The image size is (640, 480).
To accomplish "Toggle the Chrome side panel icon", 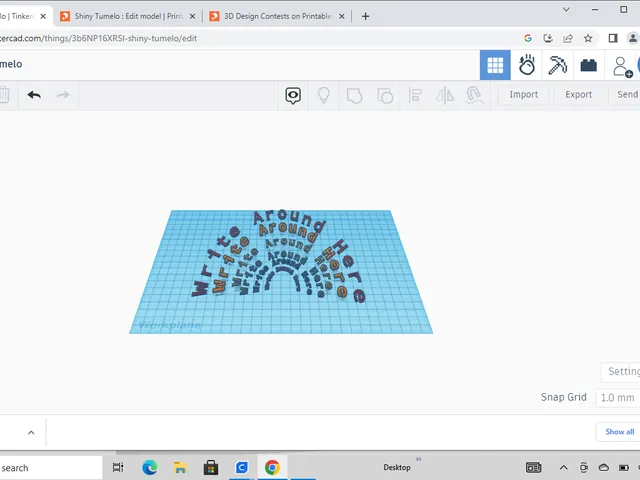I will tap(613, 38).
